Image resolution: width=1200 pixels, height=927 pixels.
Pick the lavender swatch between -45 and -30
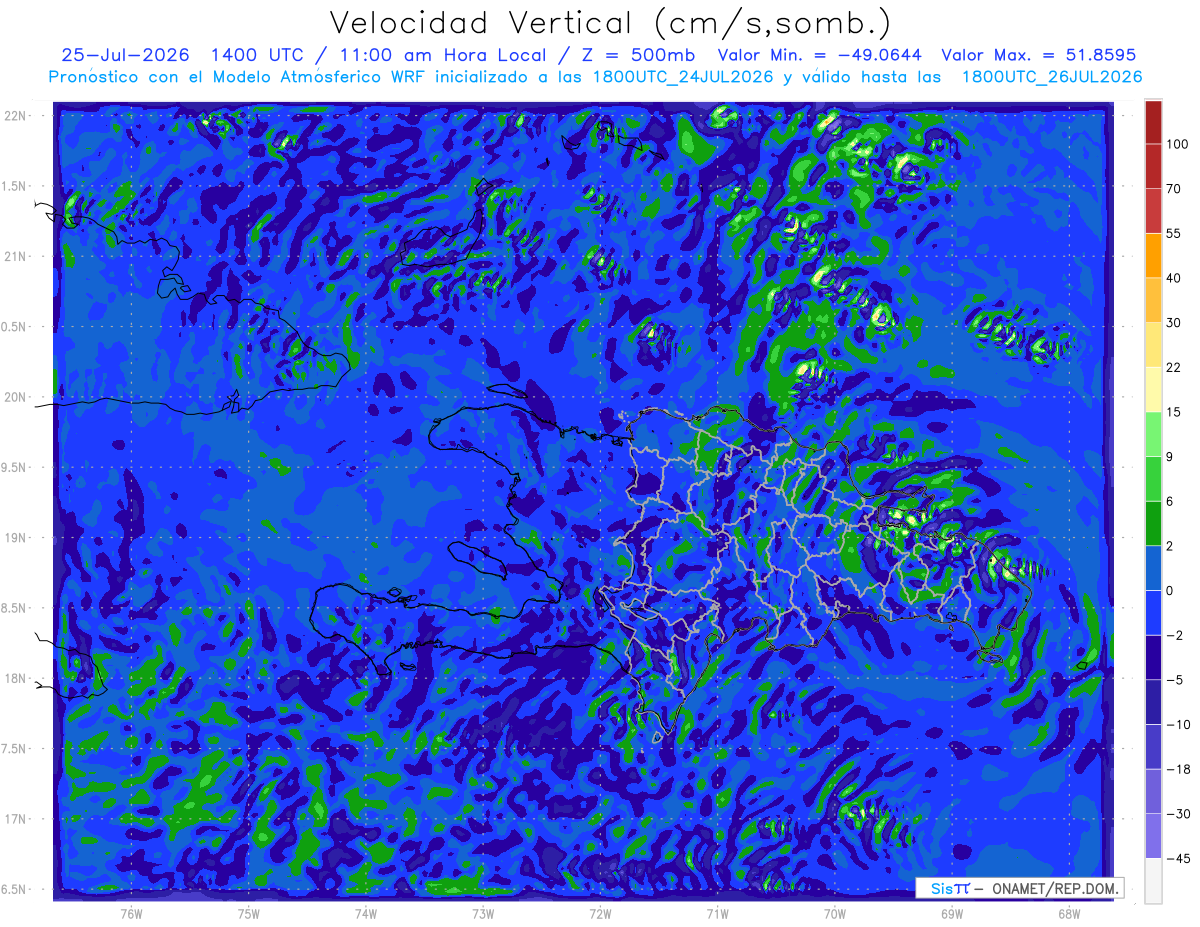[x=1154, y=836]
